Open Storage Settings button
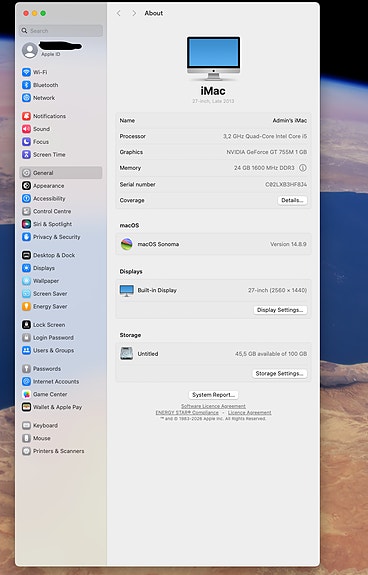This screenshot has width=368, height=575. (x=280, y=374)
